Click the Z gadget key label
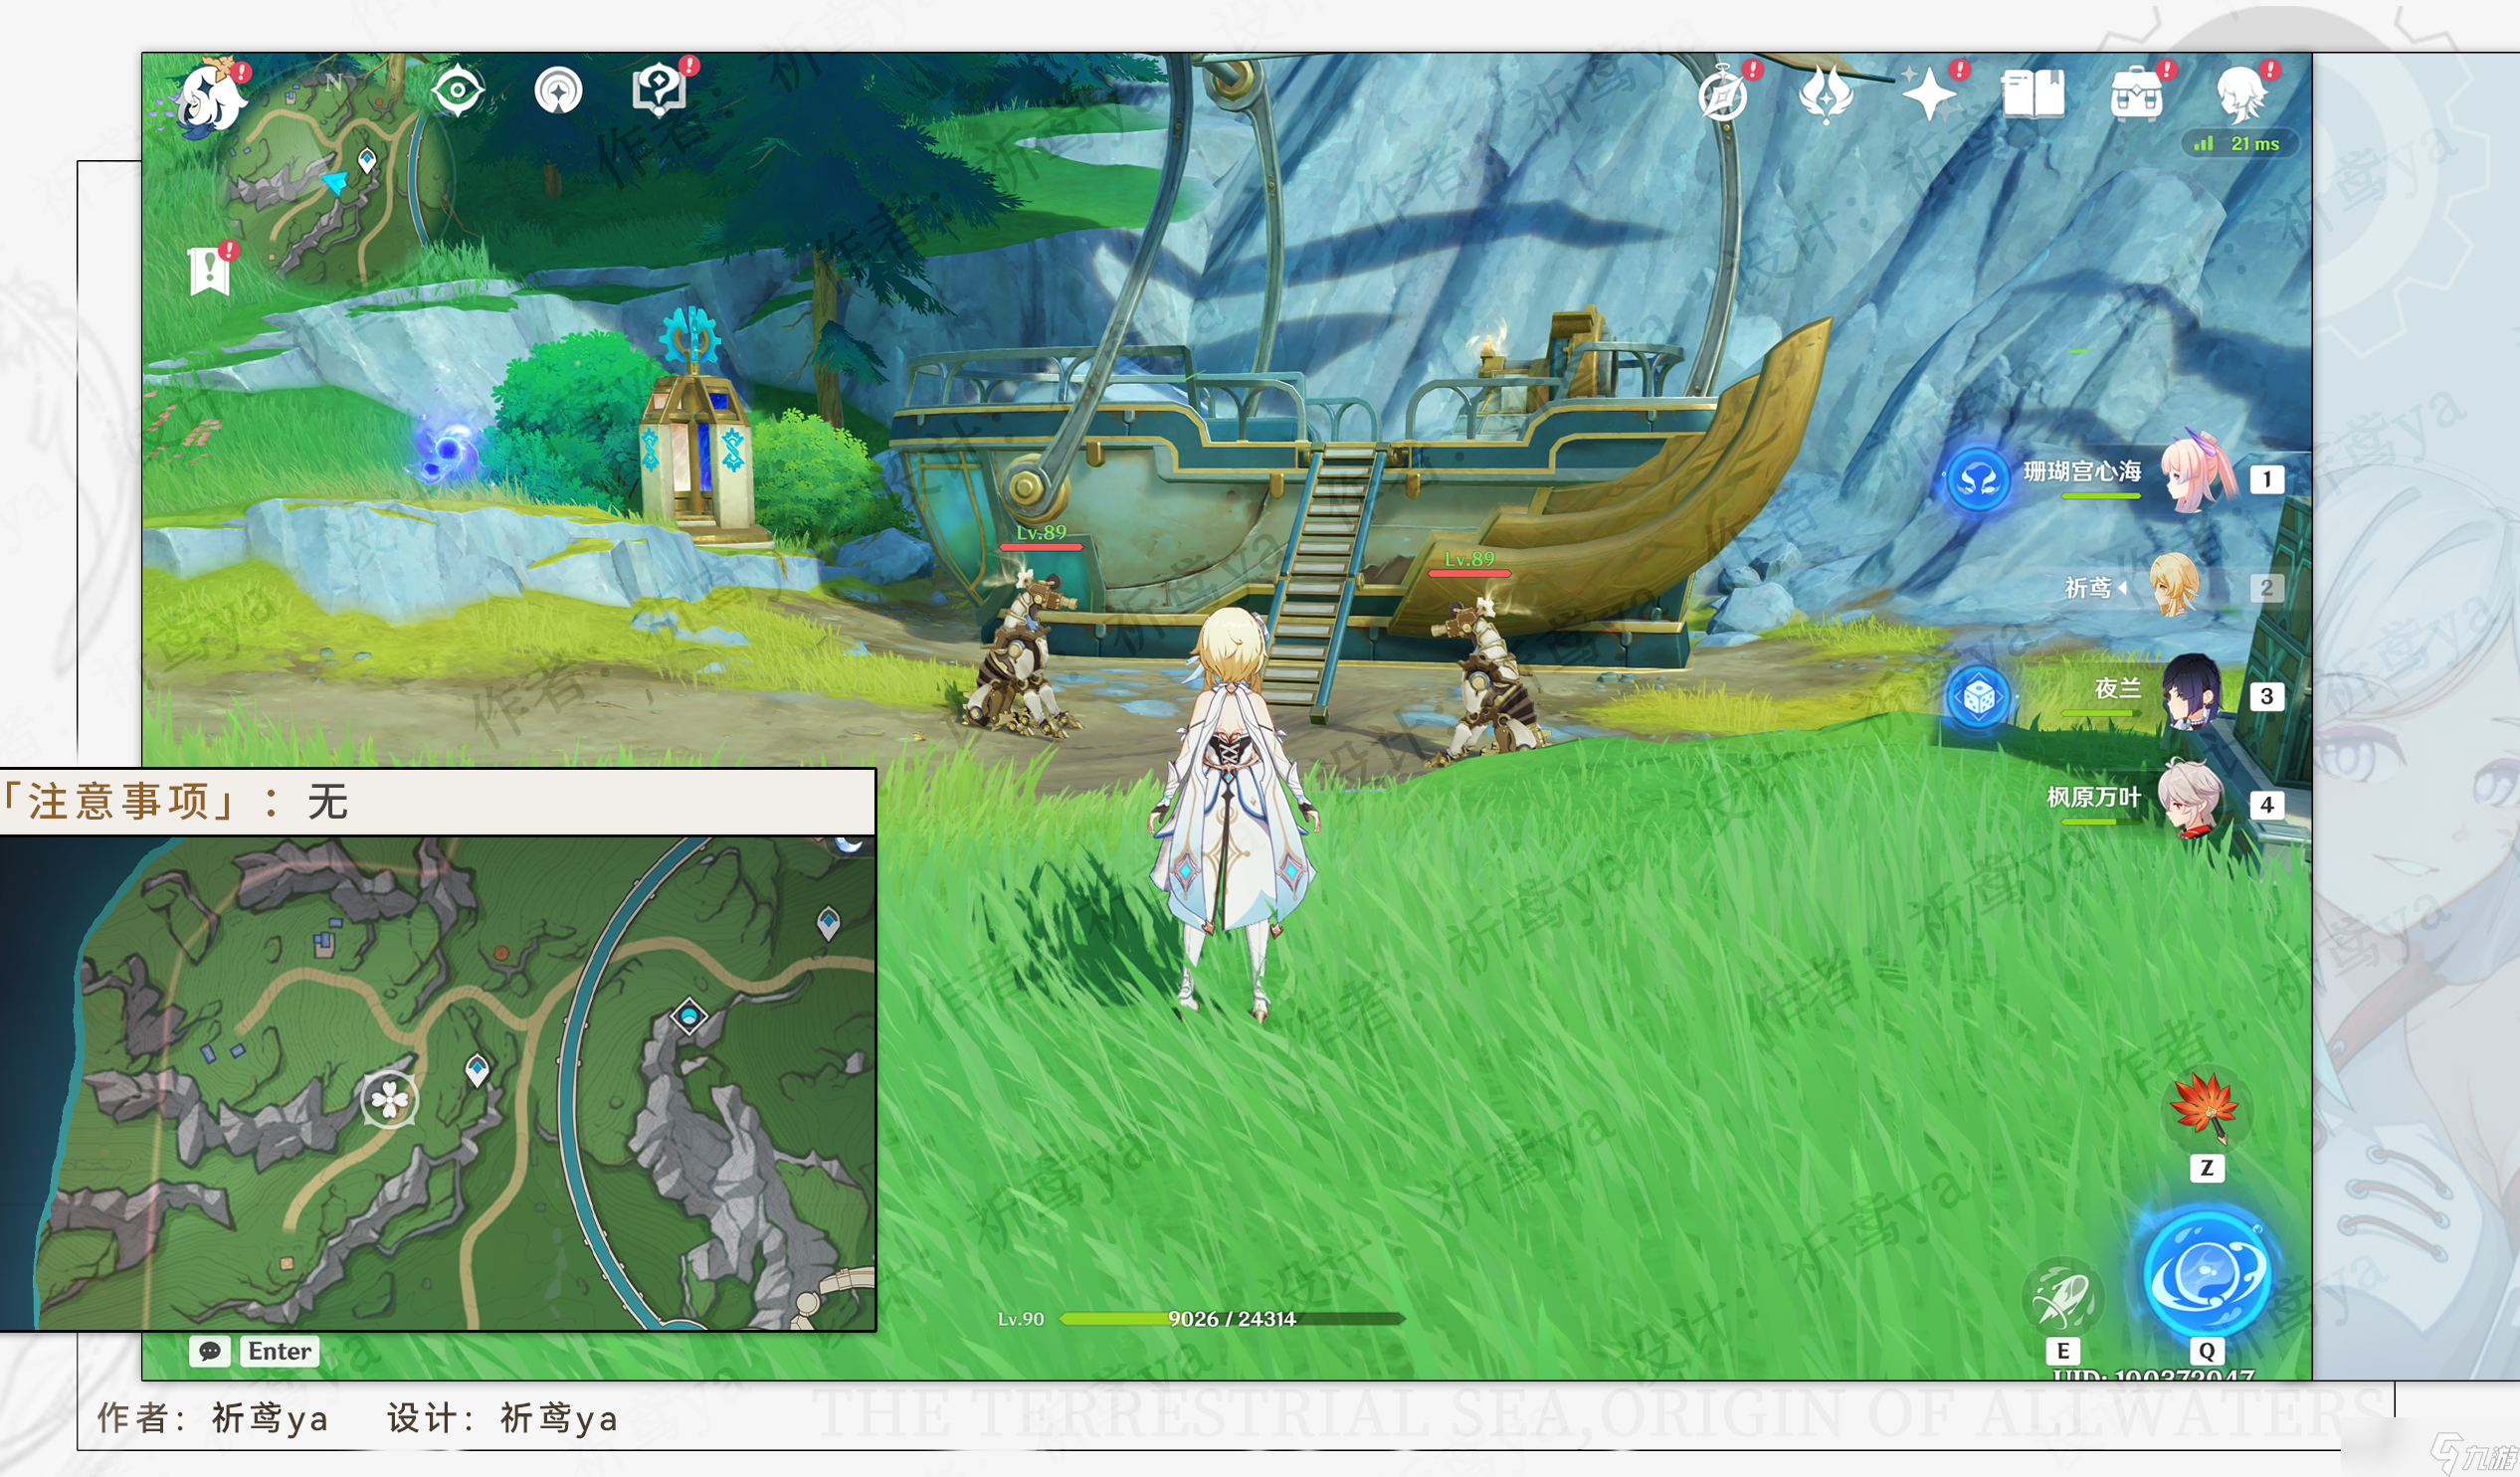The image size is (2520, 1477). (2207, 1168)
